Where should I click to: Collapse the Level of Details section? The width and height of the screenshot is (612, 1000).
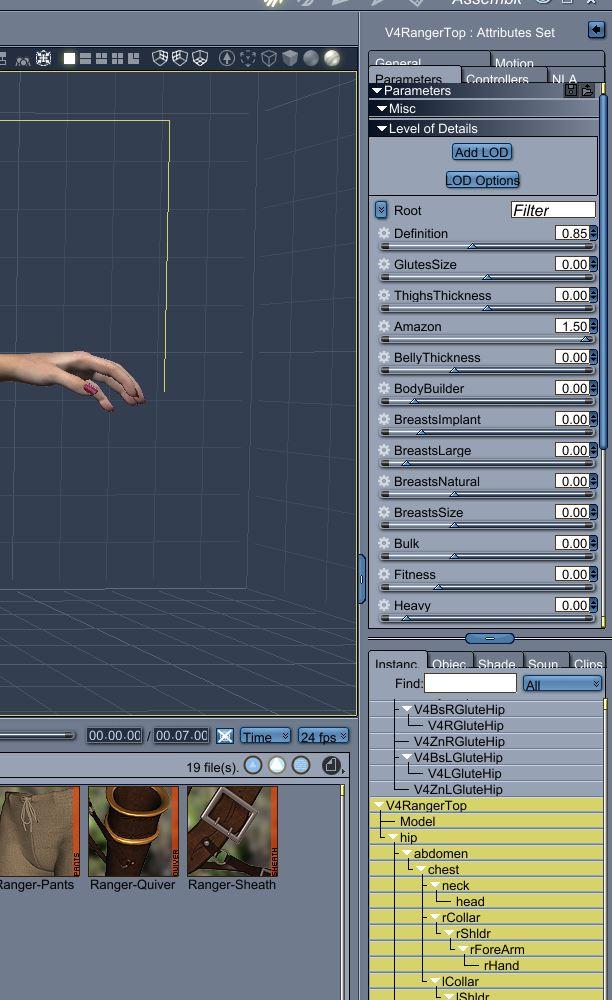pyautogui.click(x=382, y=128)
